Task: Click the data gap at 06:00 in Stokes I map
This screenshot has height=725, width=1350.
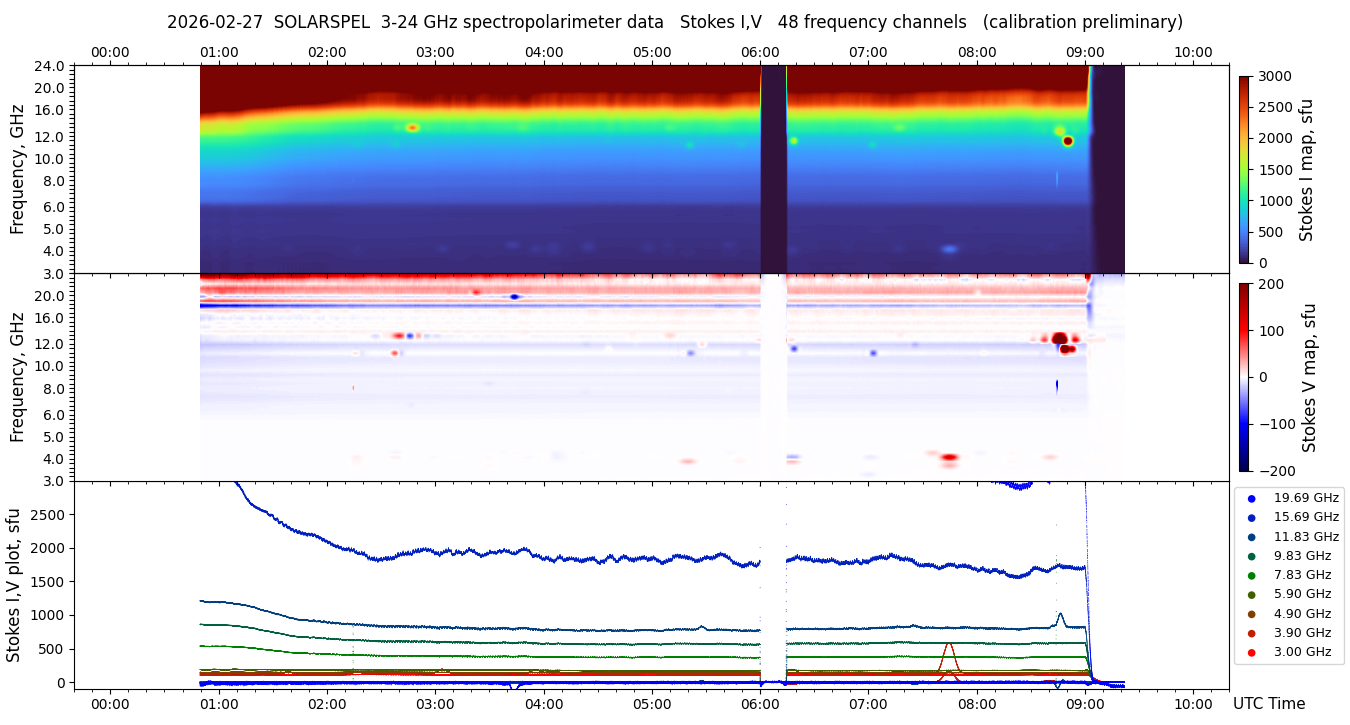Action: (773, 168)
